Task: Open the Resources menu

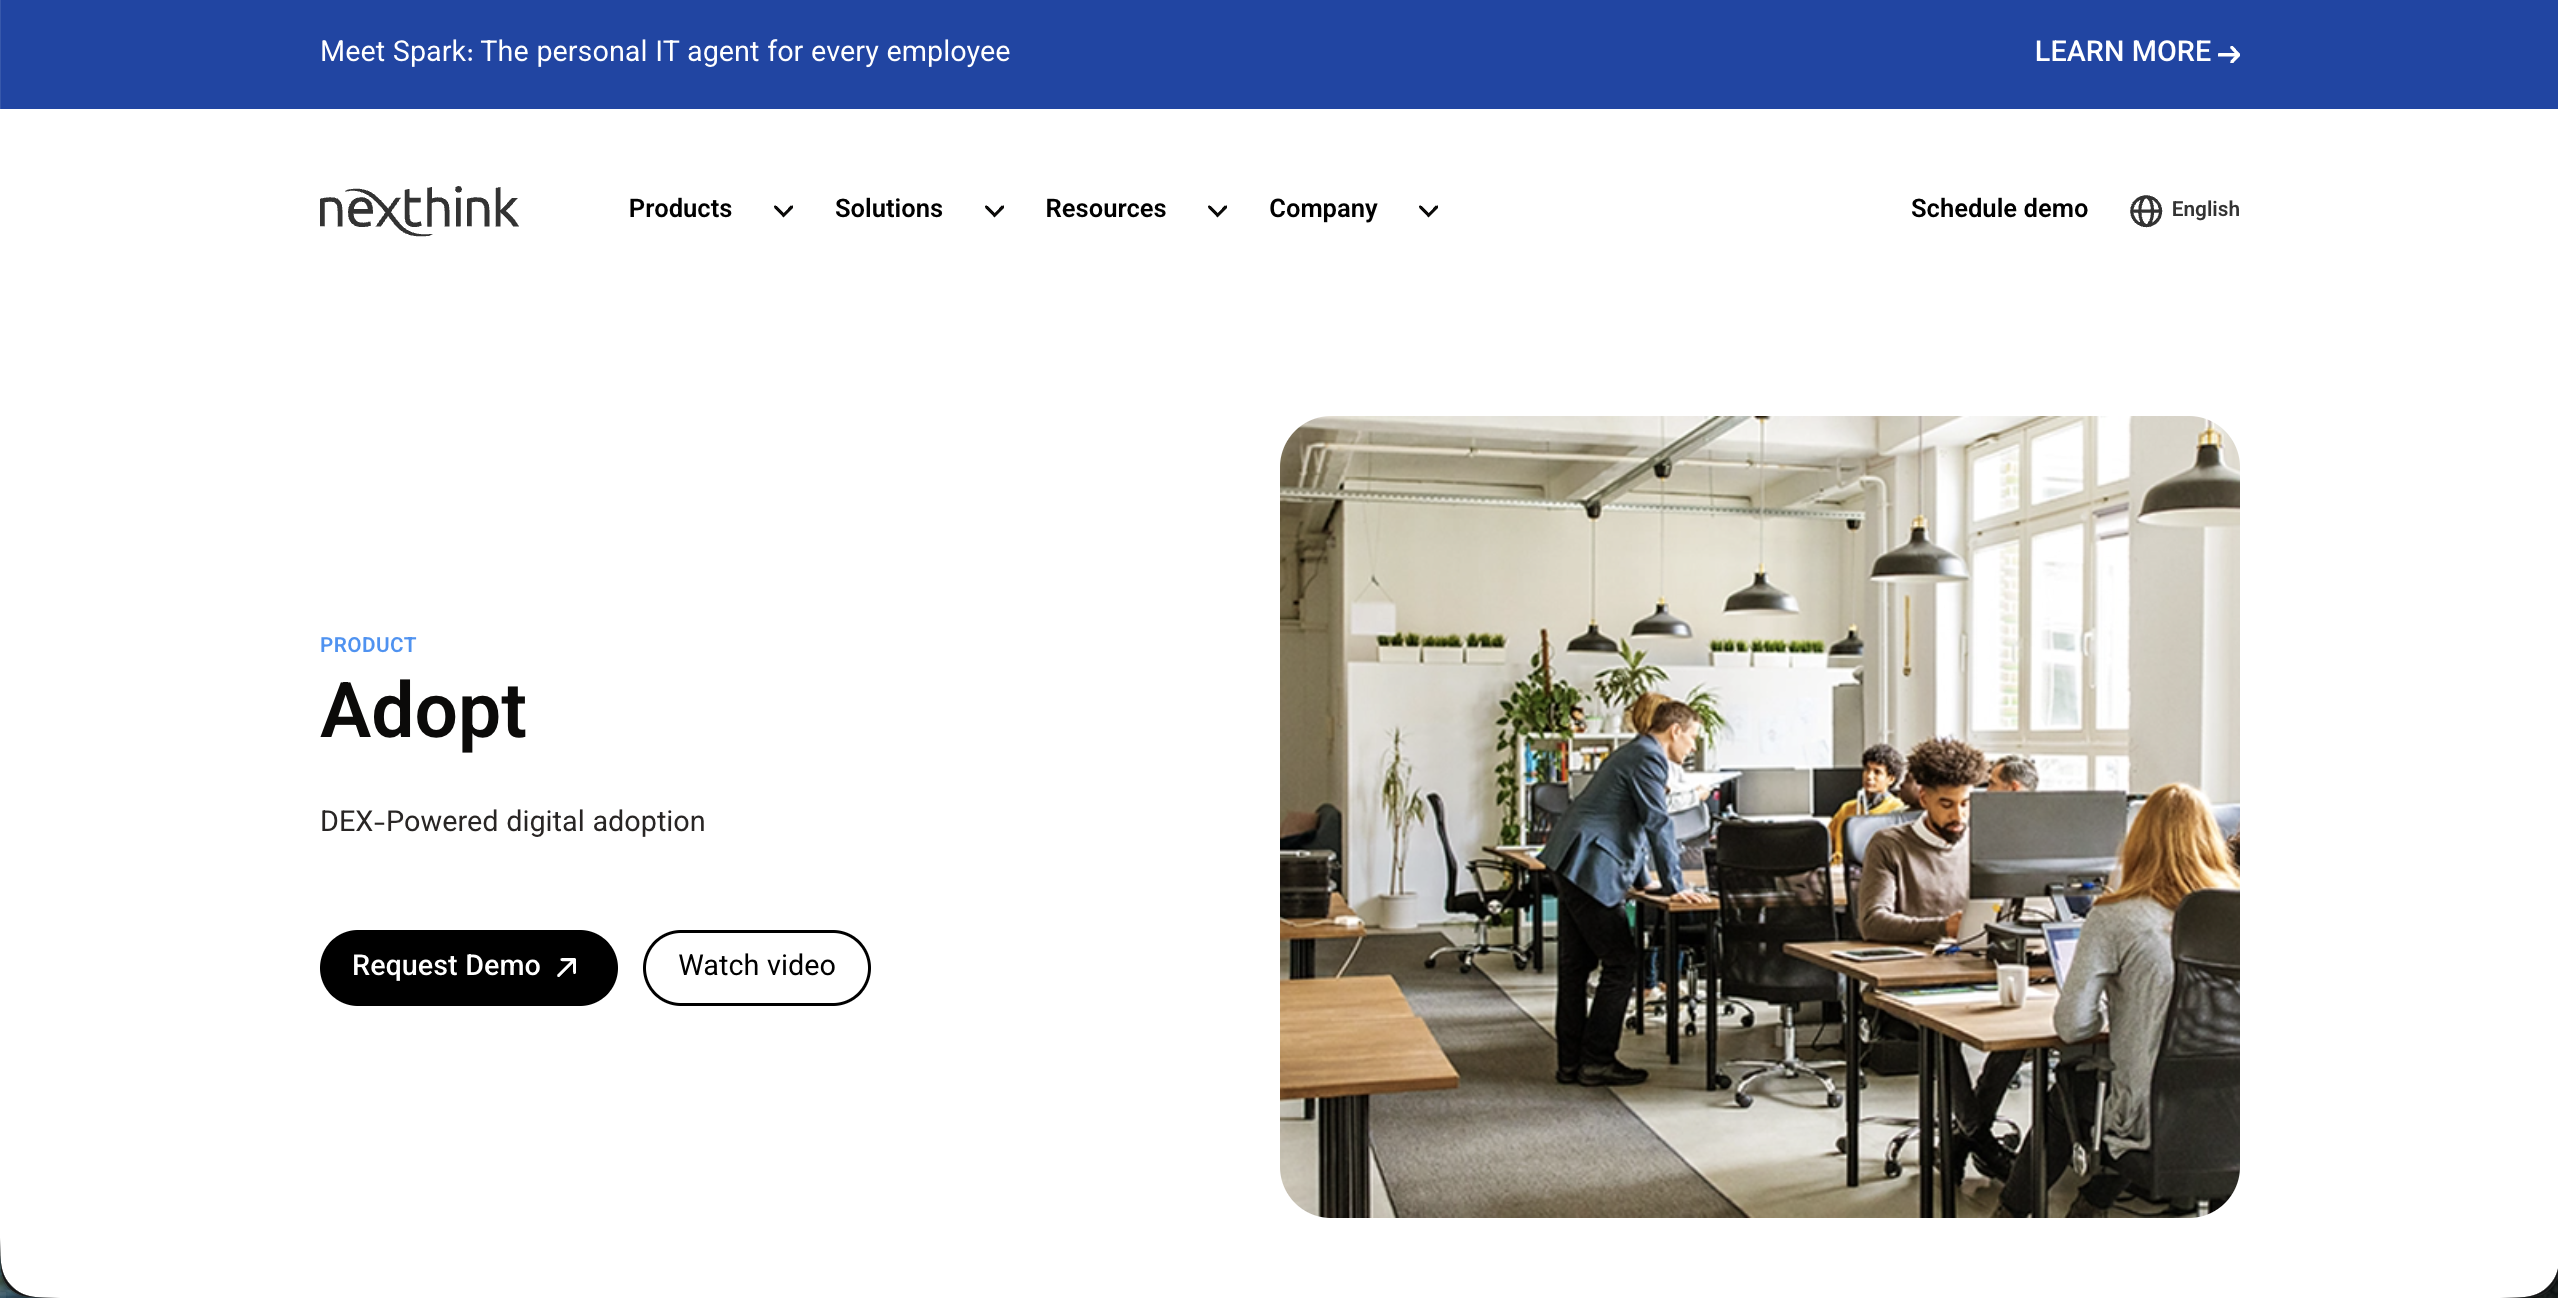Action: pos(1105,209)
